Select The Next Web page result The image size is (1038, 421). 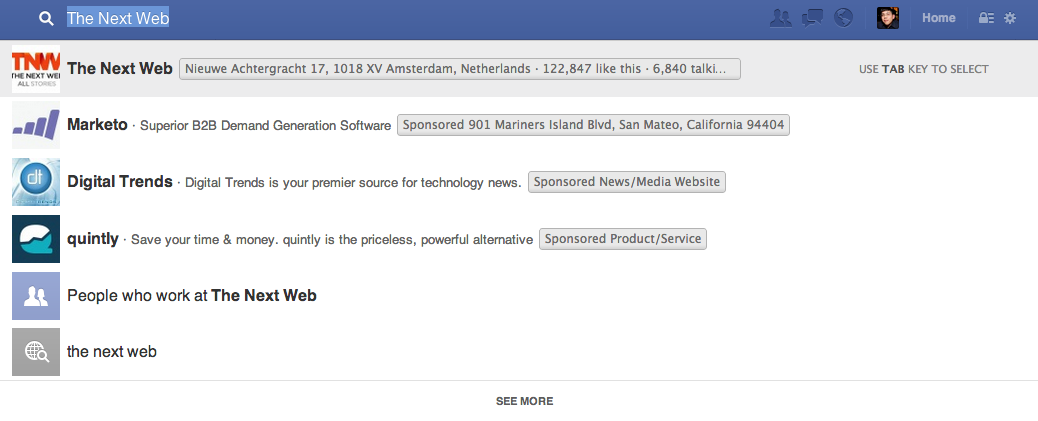(519, 69)
